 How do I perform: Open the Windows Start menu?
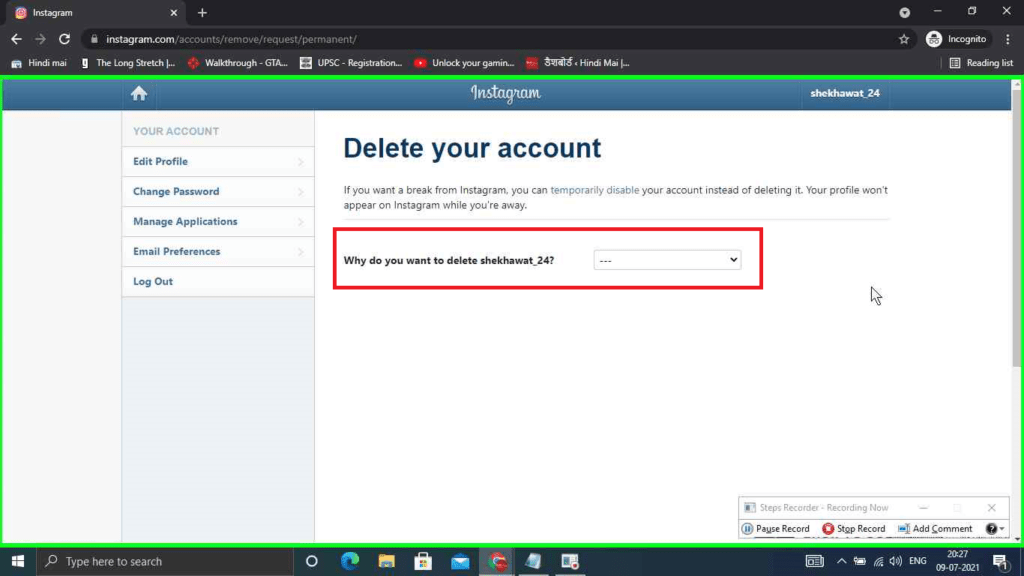tap(18, 561)
